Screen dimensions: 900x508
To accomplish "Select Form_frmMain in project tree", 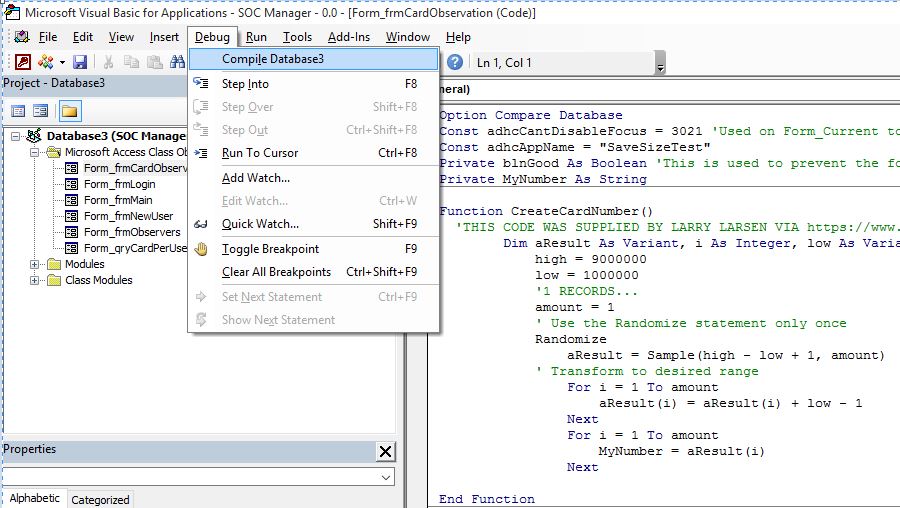I will [x=118, y=200].
